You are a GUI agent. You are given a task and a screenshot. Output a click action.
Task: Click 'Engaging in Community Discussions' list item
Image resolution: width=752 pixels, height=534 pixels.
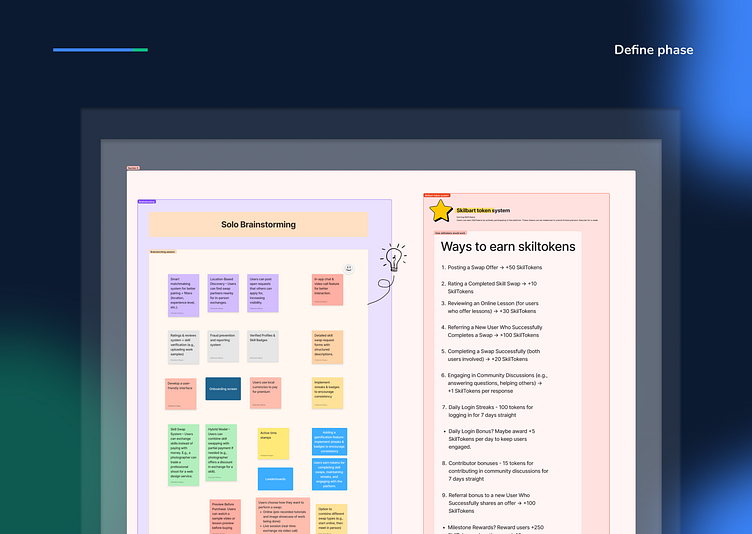[x=494, y=383]
